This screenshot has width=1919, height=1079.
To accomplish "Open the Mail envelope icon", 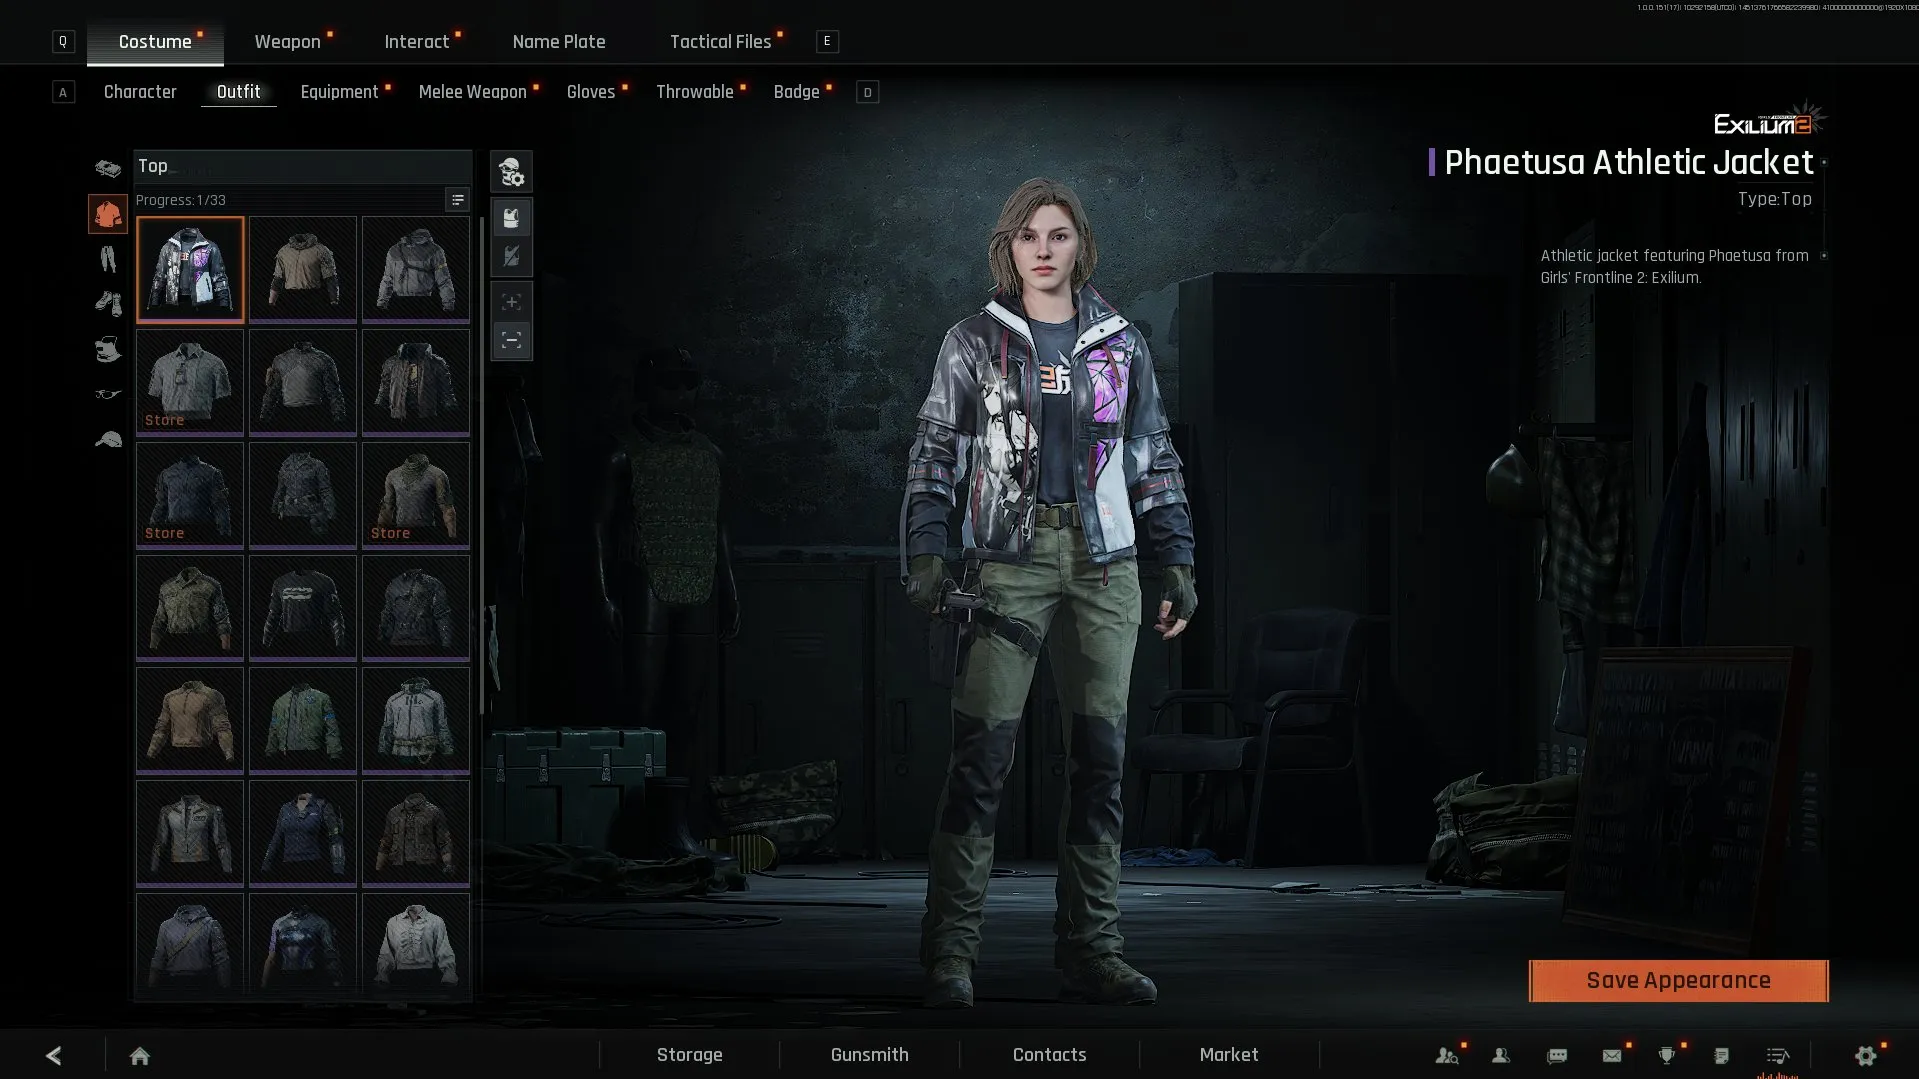I will tap(1612, 1055).
